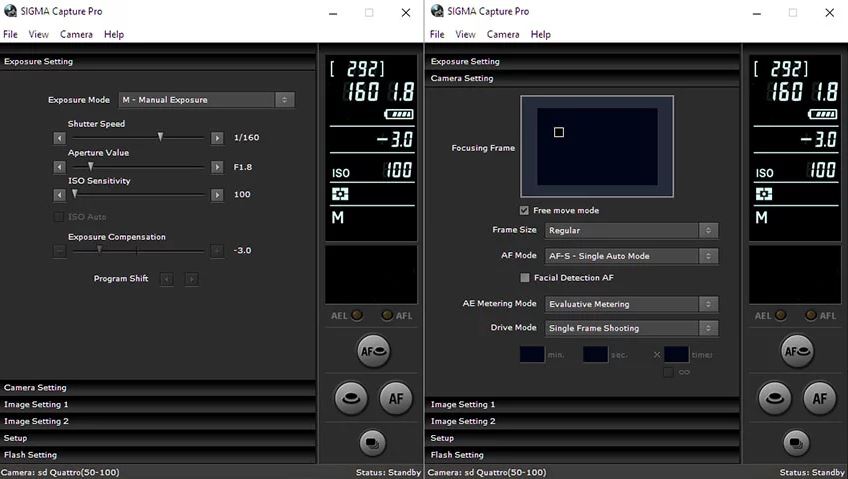Expand Image Setting 1 in left window
The height and width of the screenshot is (479, 848).
pyautogui.click(x=158, y=404)
